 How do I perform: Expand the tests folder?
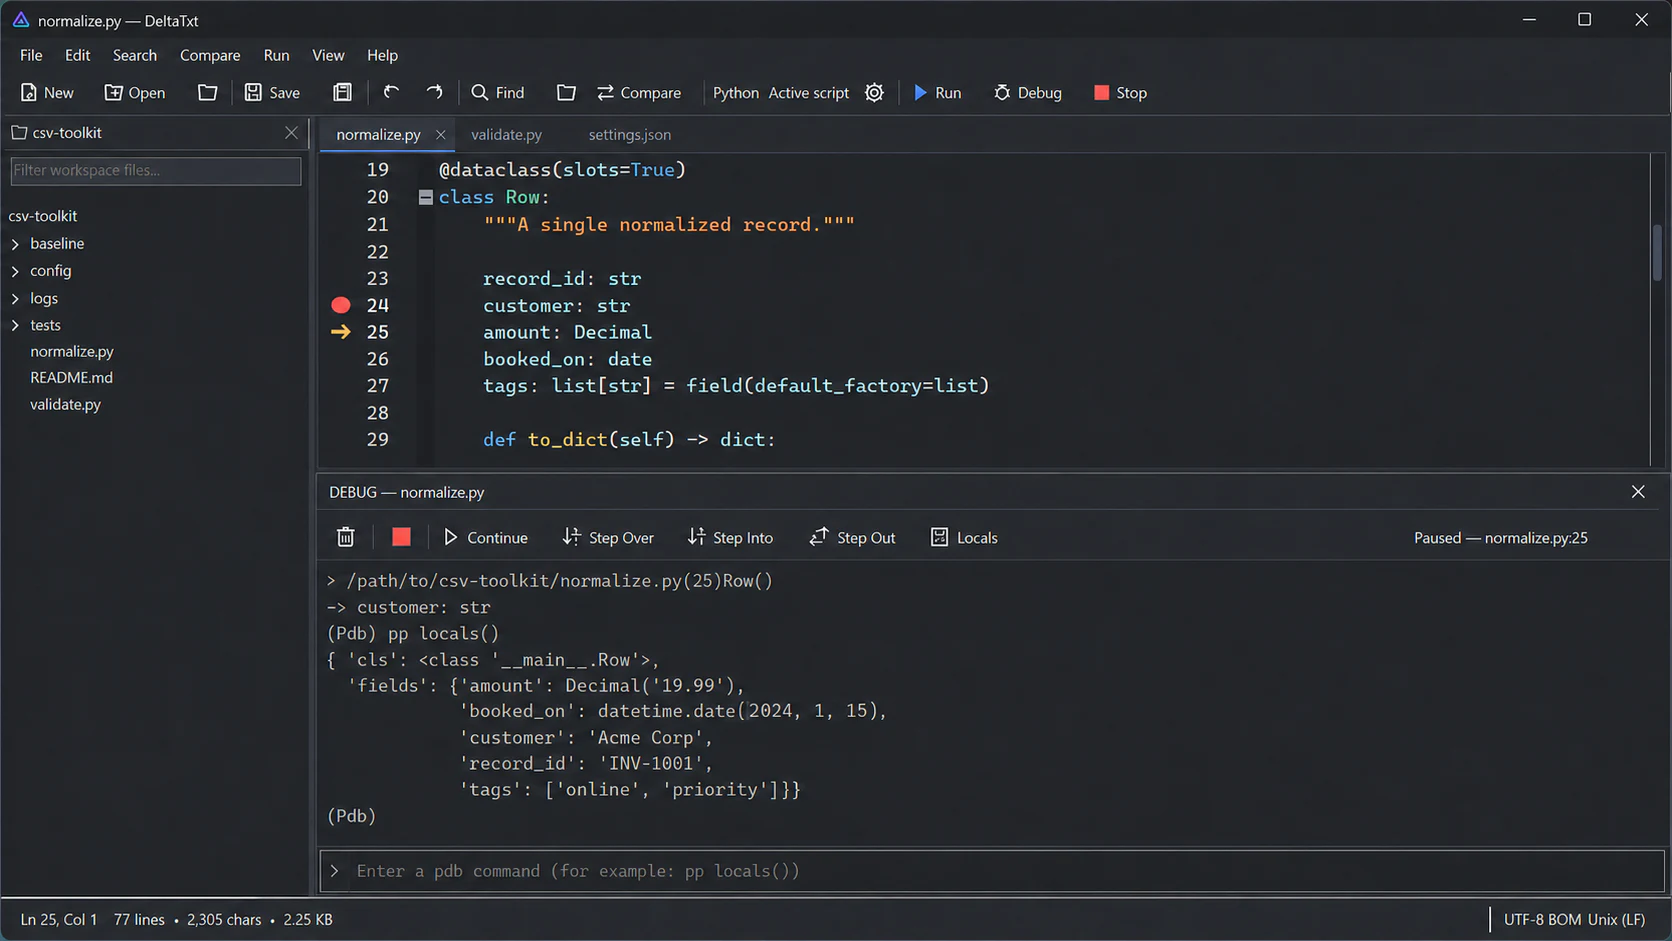coord(15,325)
